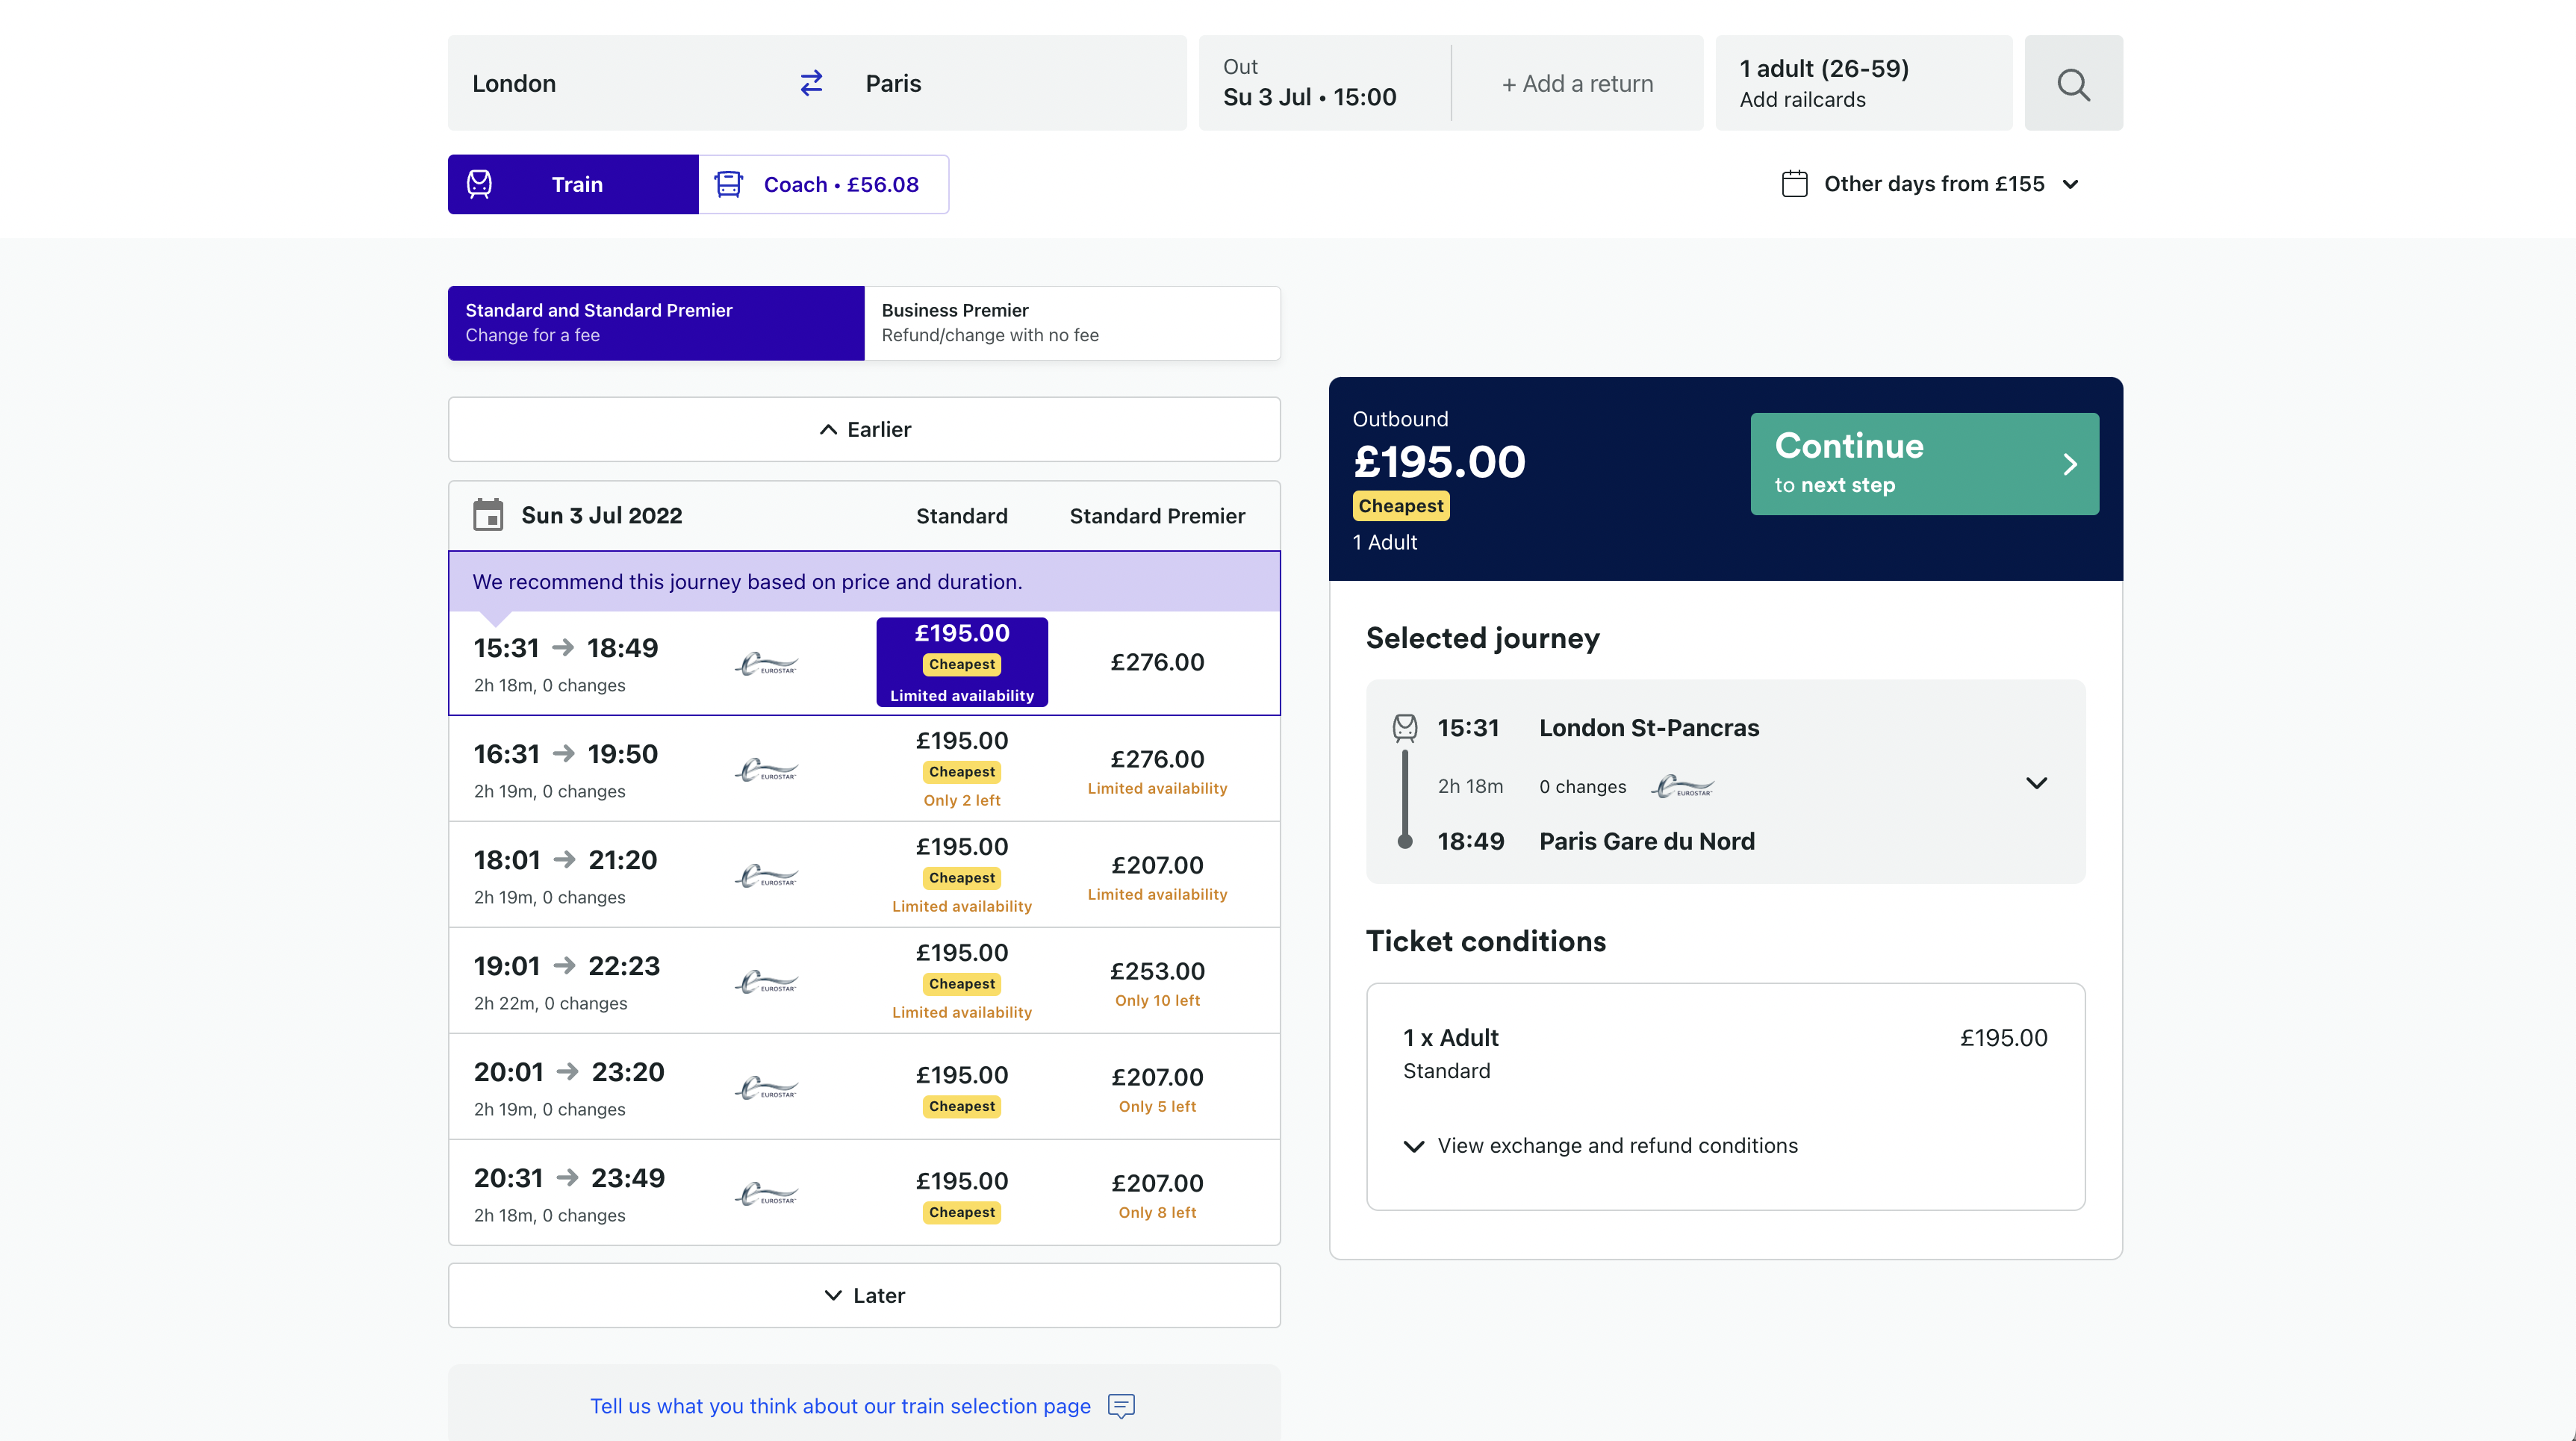
Task: Click calendar icon next to Sun 3 Jul 2022
Action: [488, 515]
